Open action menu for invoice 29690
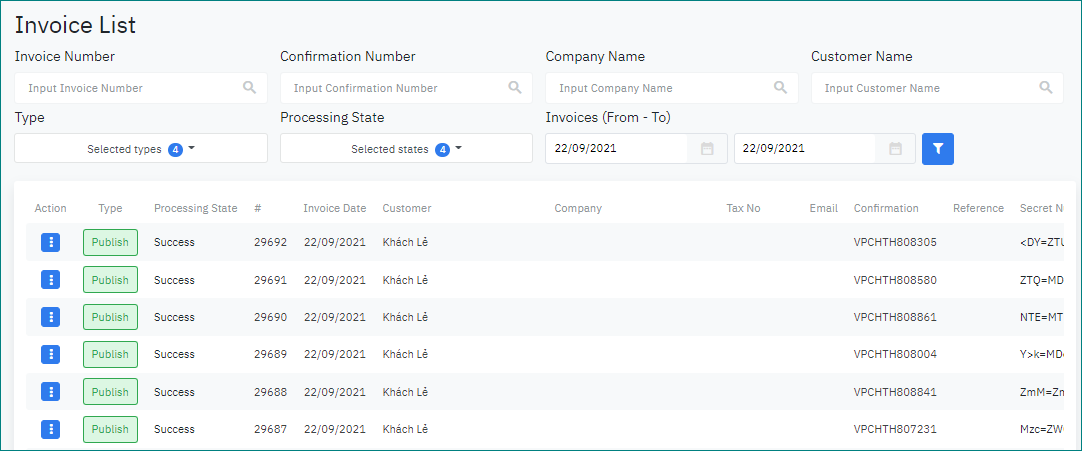 point(51,317)
